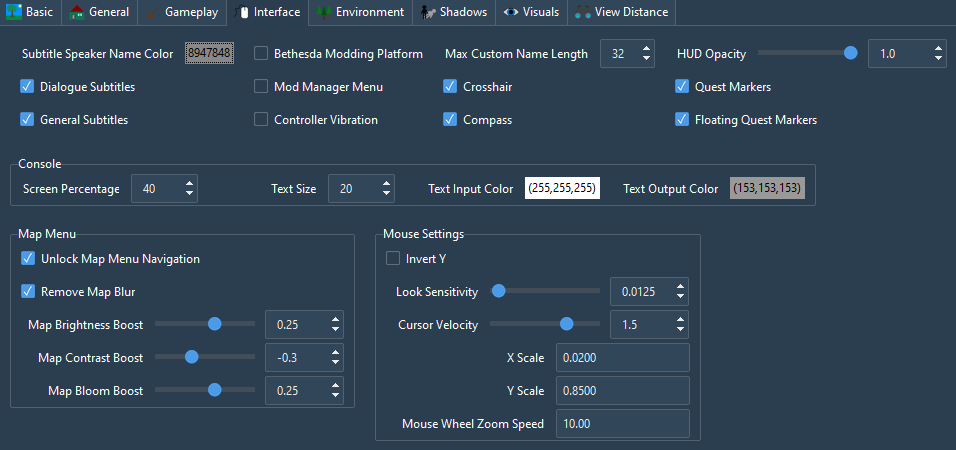
Task: Toggle Unlock Map Menu Navigation
Action: click(x=27, y=259)
